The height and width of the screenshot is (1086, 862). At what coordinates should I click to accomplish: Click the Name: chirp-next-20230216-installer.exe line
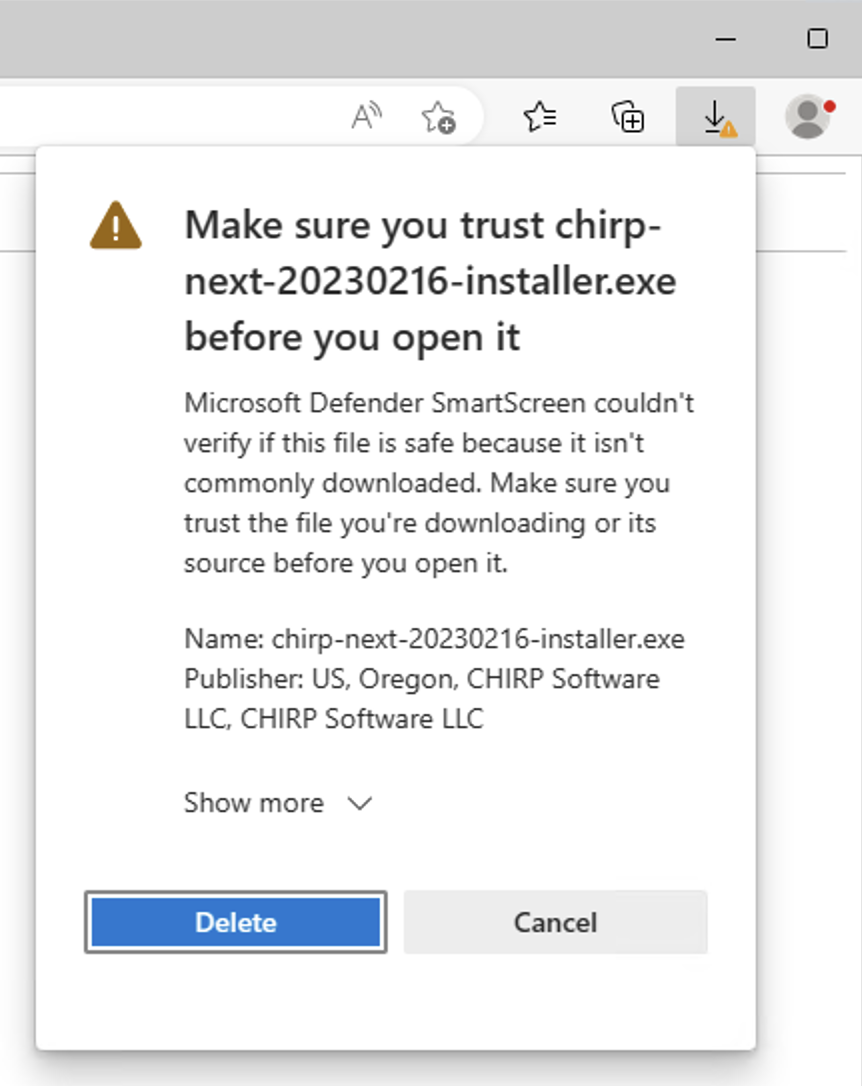click(434, 638)
